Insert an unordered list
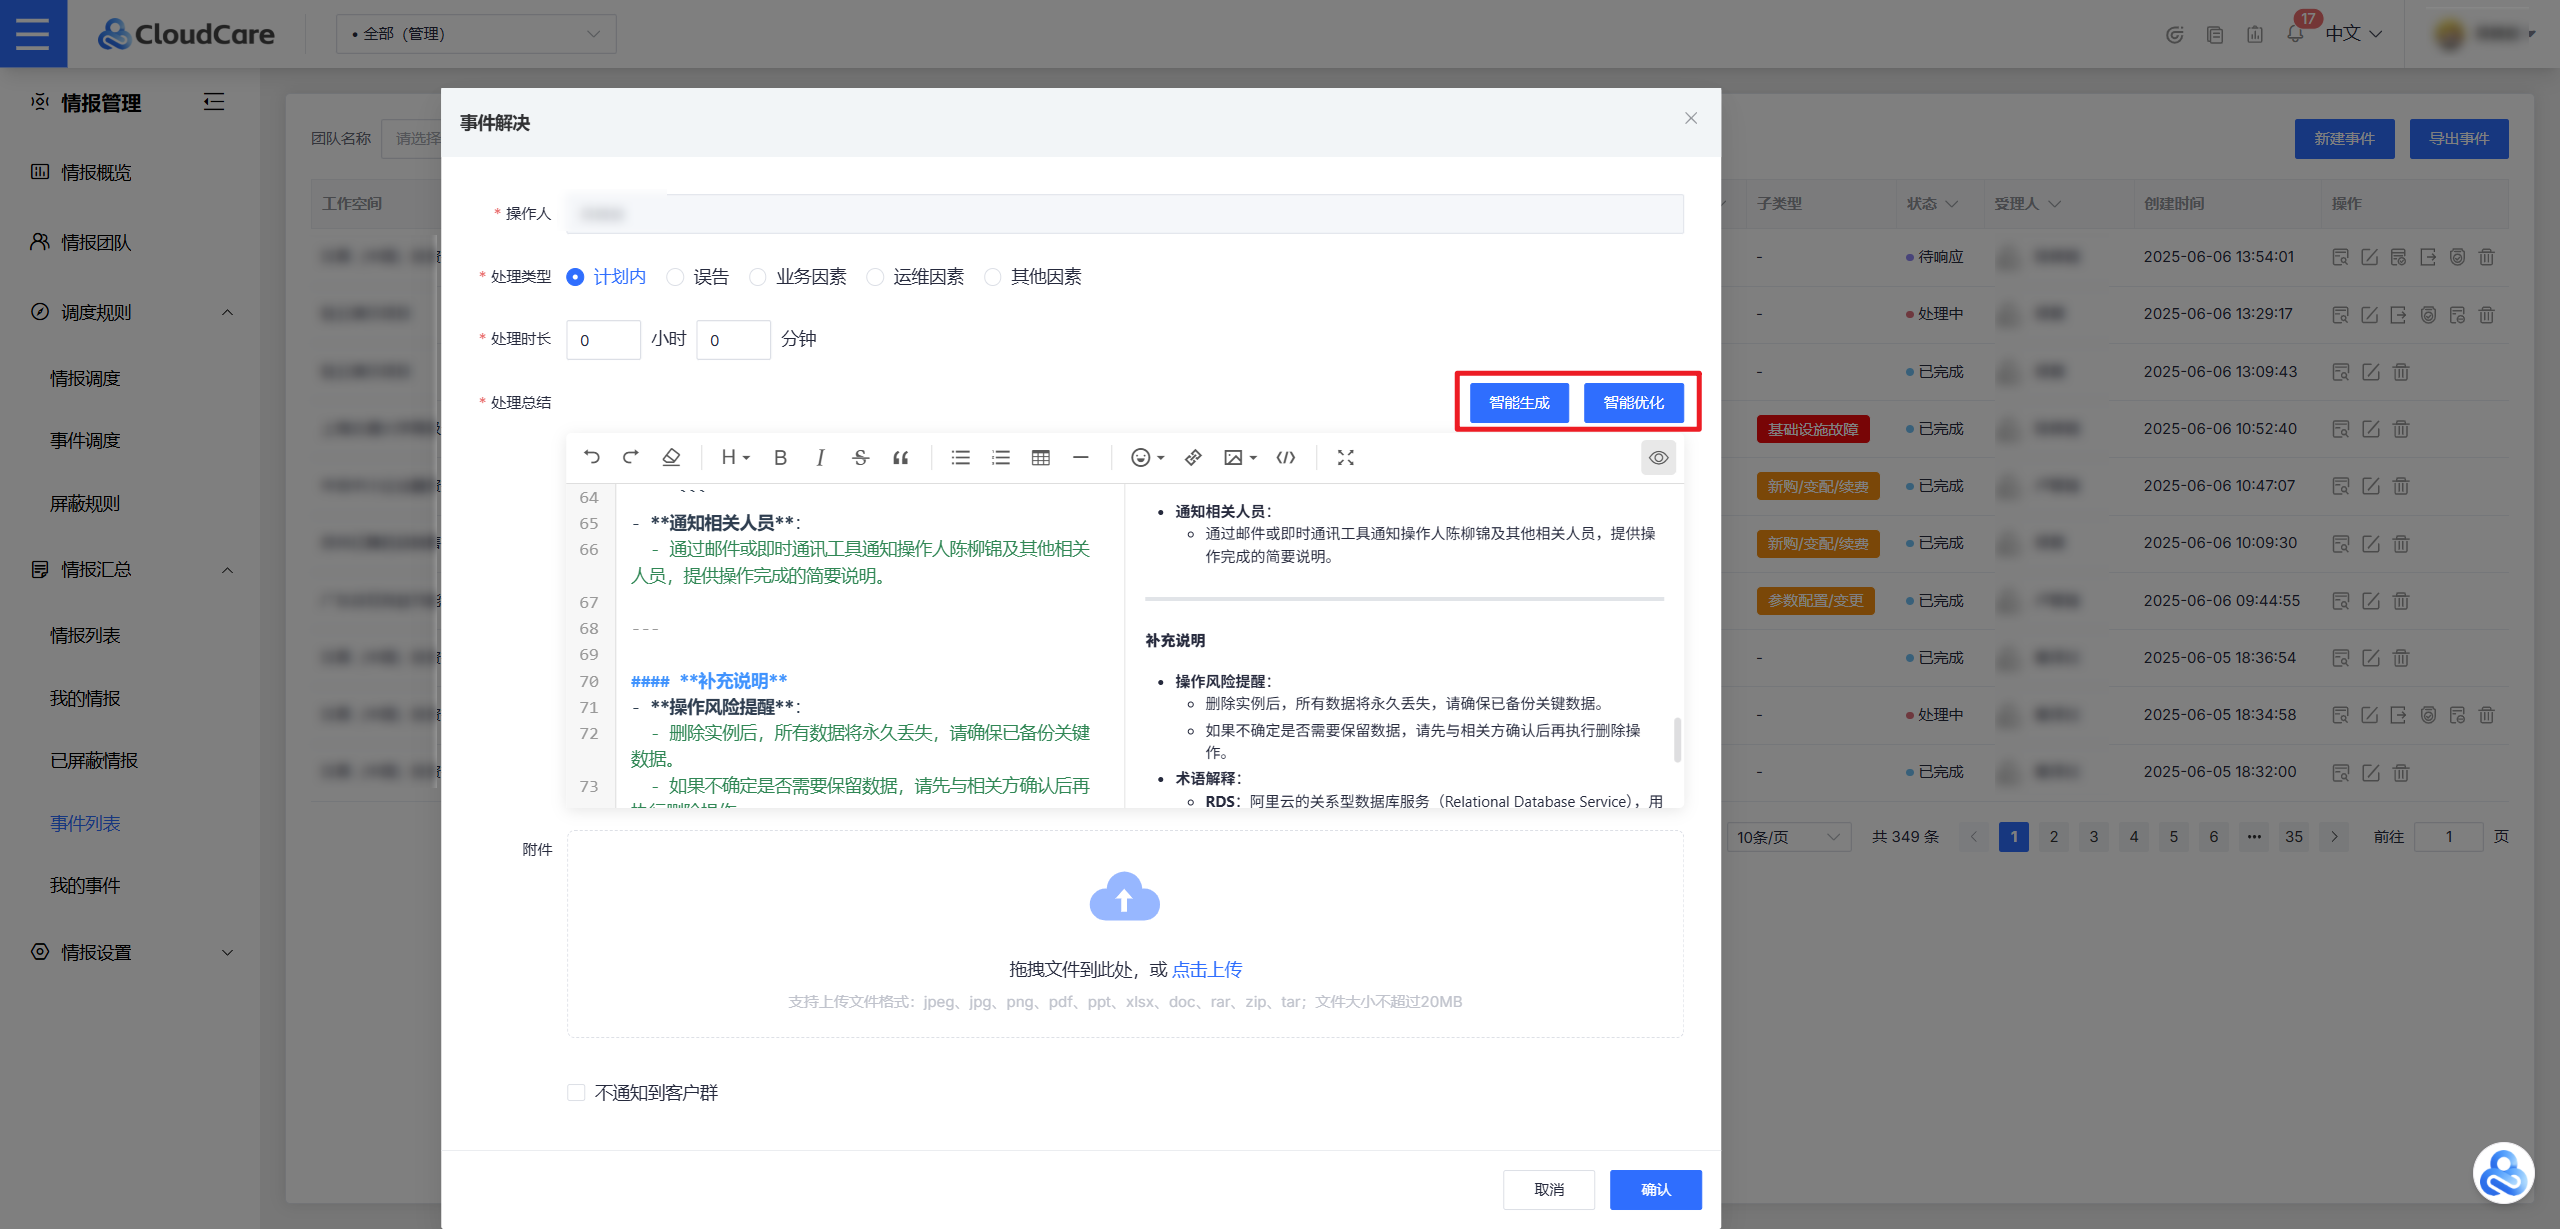Image resolution: width=2560 pixels, height=1229 pixels. click(960, 457)
